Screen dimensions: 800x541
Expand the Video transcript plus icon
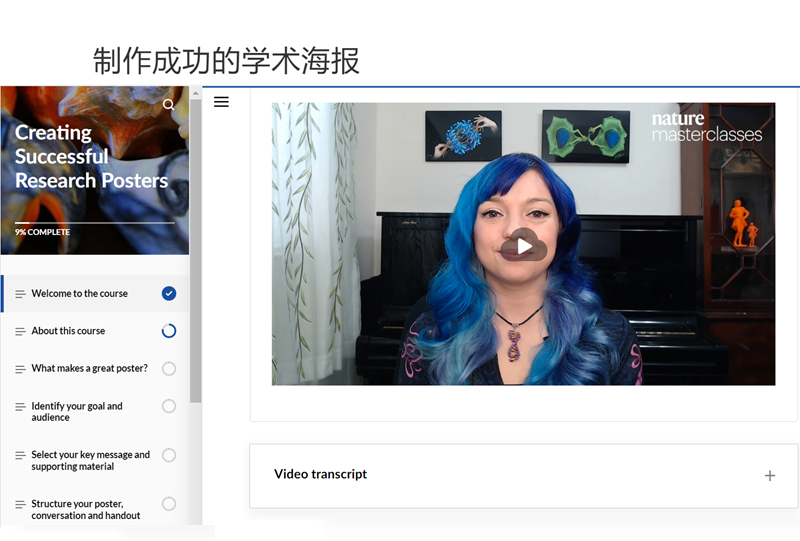[x=770, y=476]
